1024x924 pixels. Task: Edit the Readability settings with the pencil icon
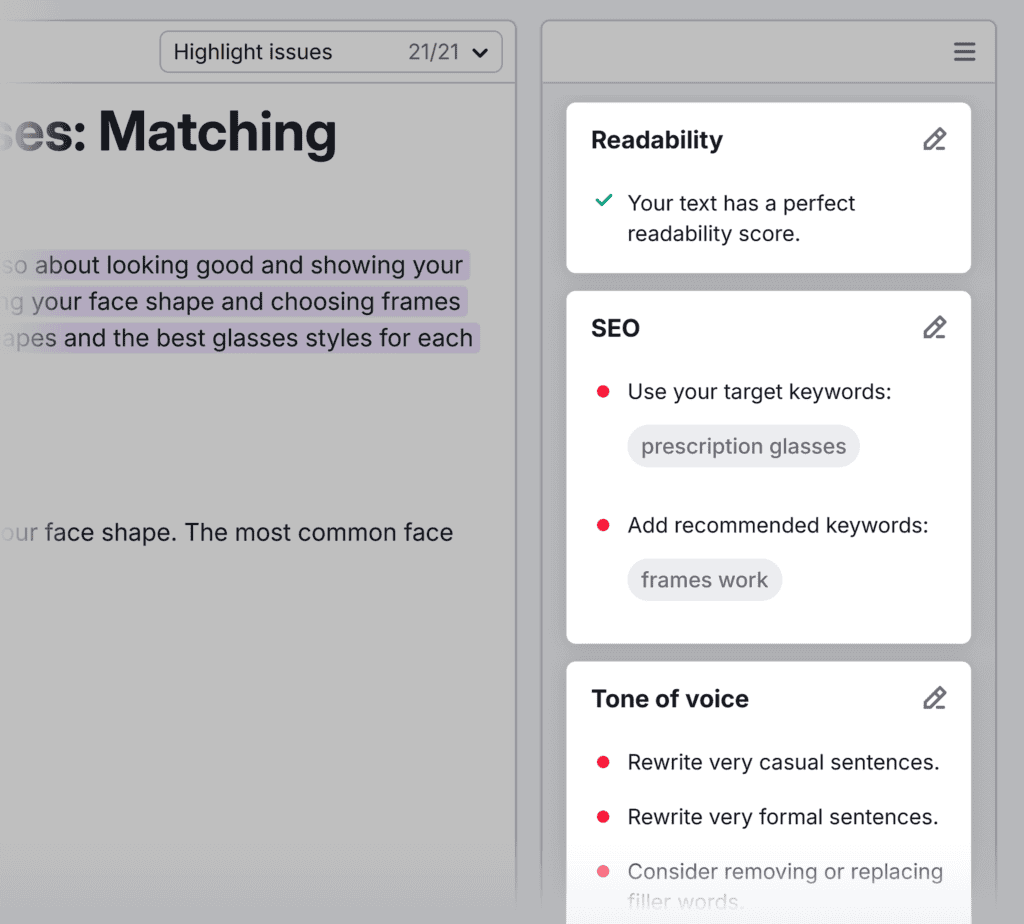(x=934, y=140)
